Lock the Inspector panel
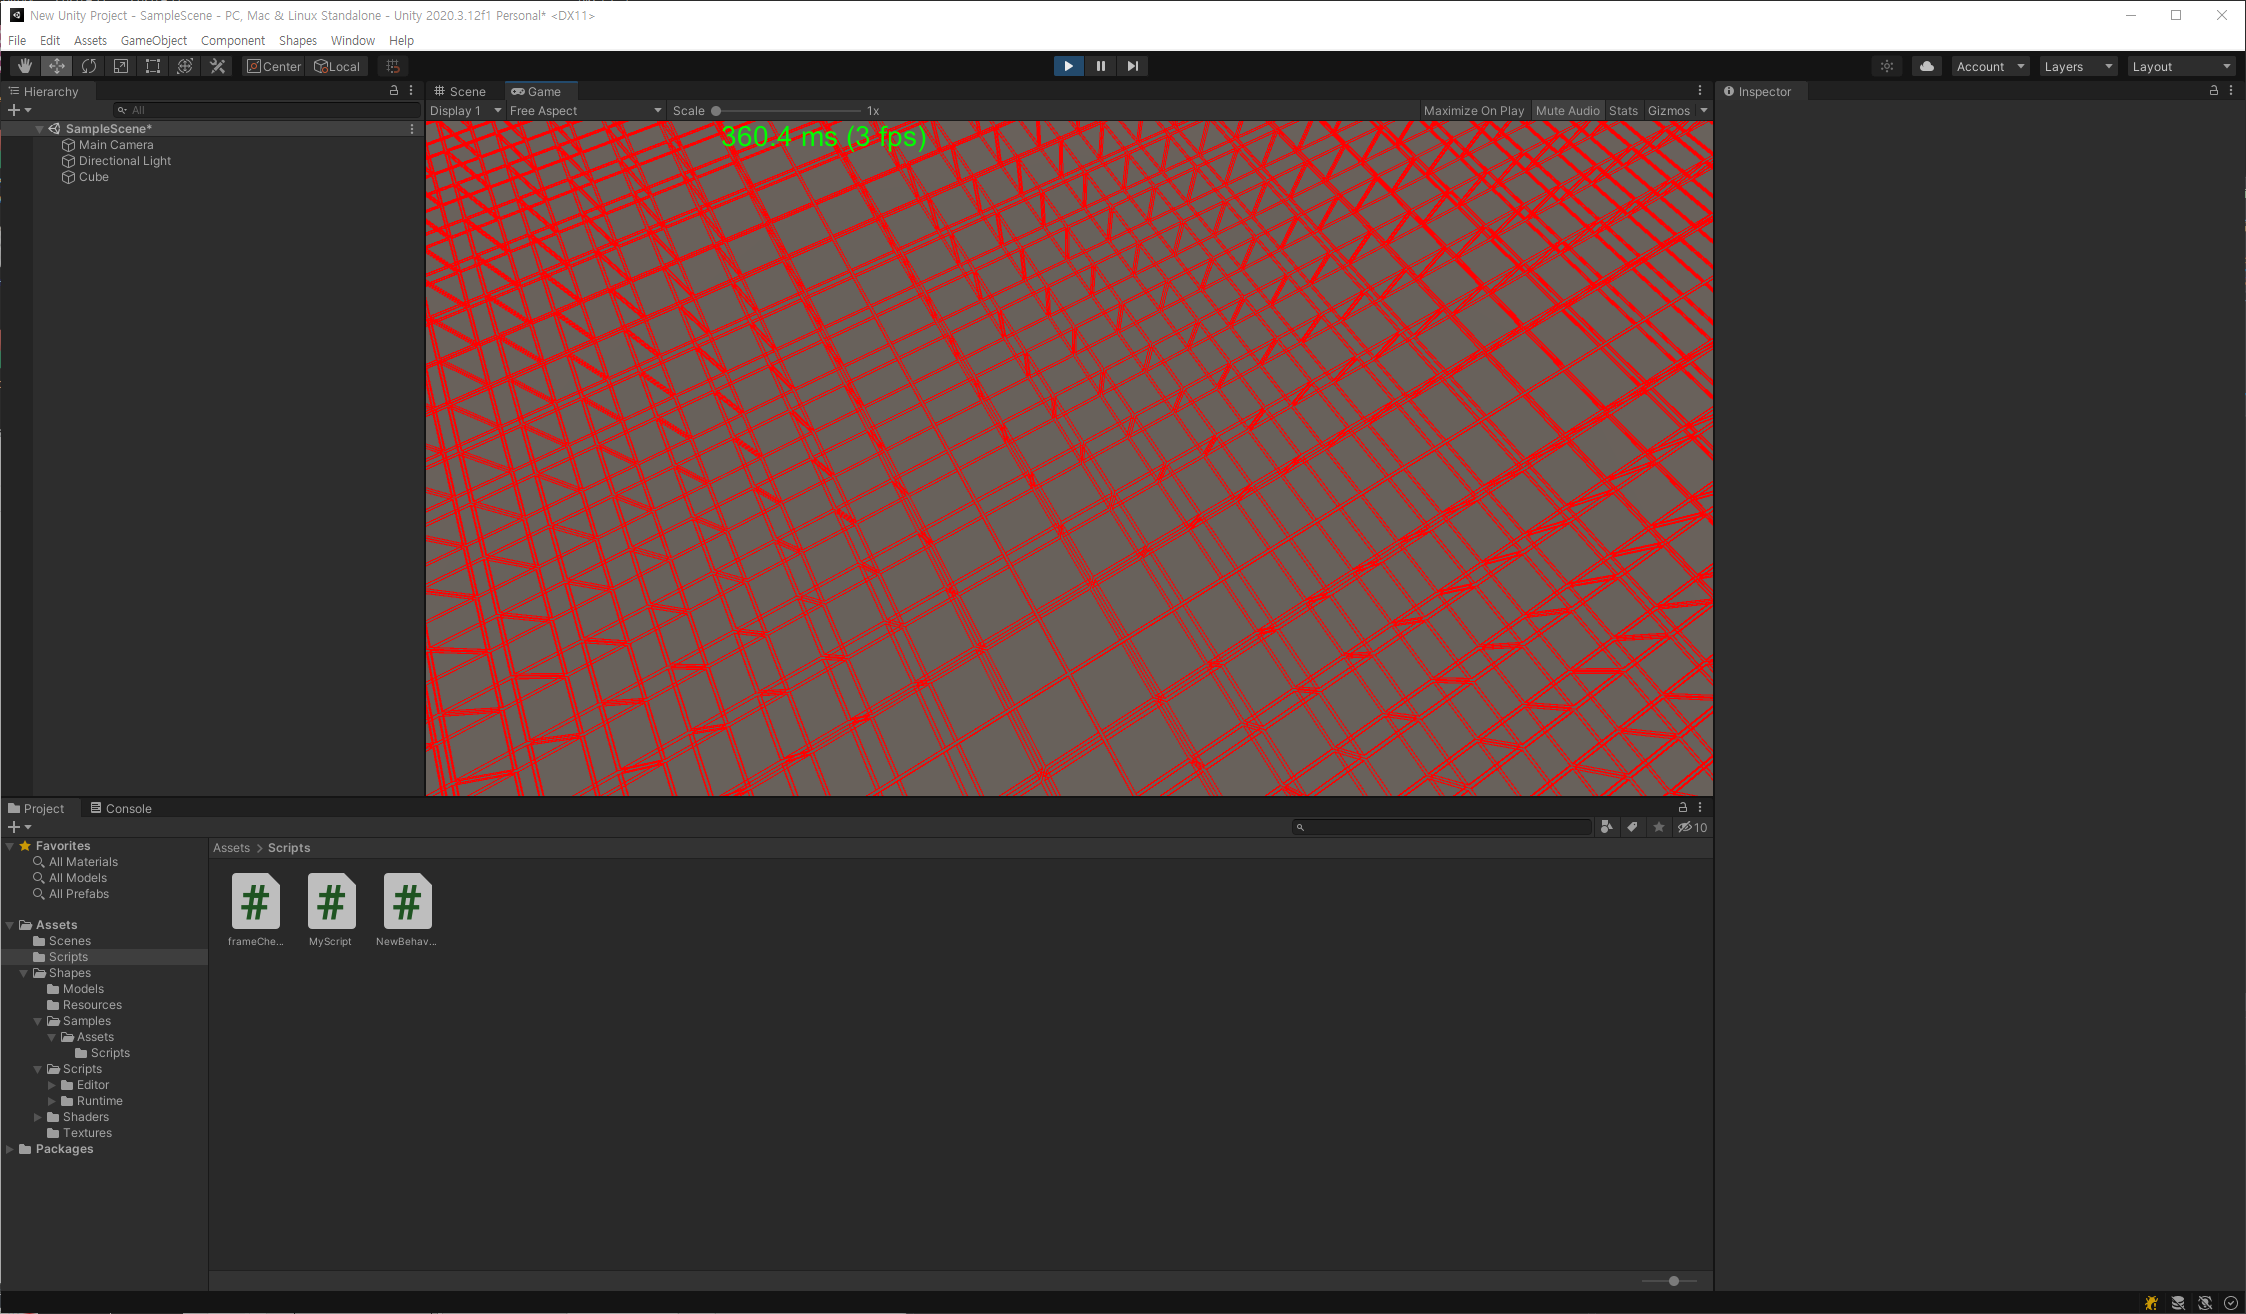Viewport: 2246px width, 1314px height. click(x=2214, y=90)
